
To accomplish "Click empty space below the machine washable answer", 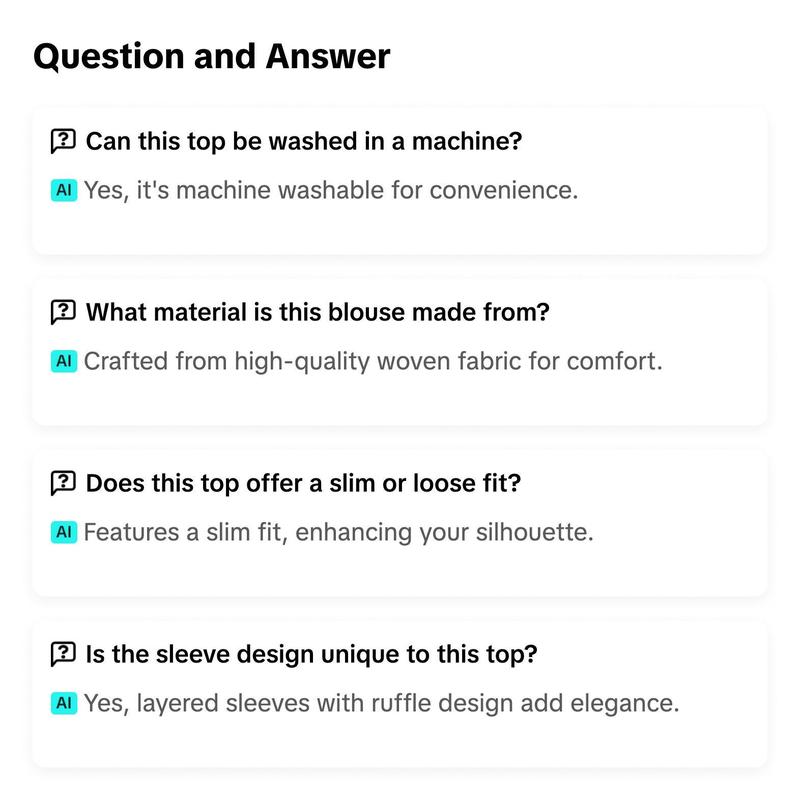I will 399,230.
